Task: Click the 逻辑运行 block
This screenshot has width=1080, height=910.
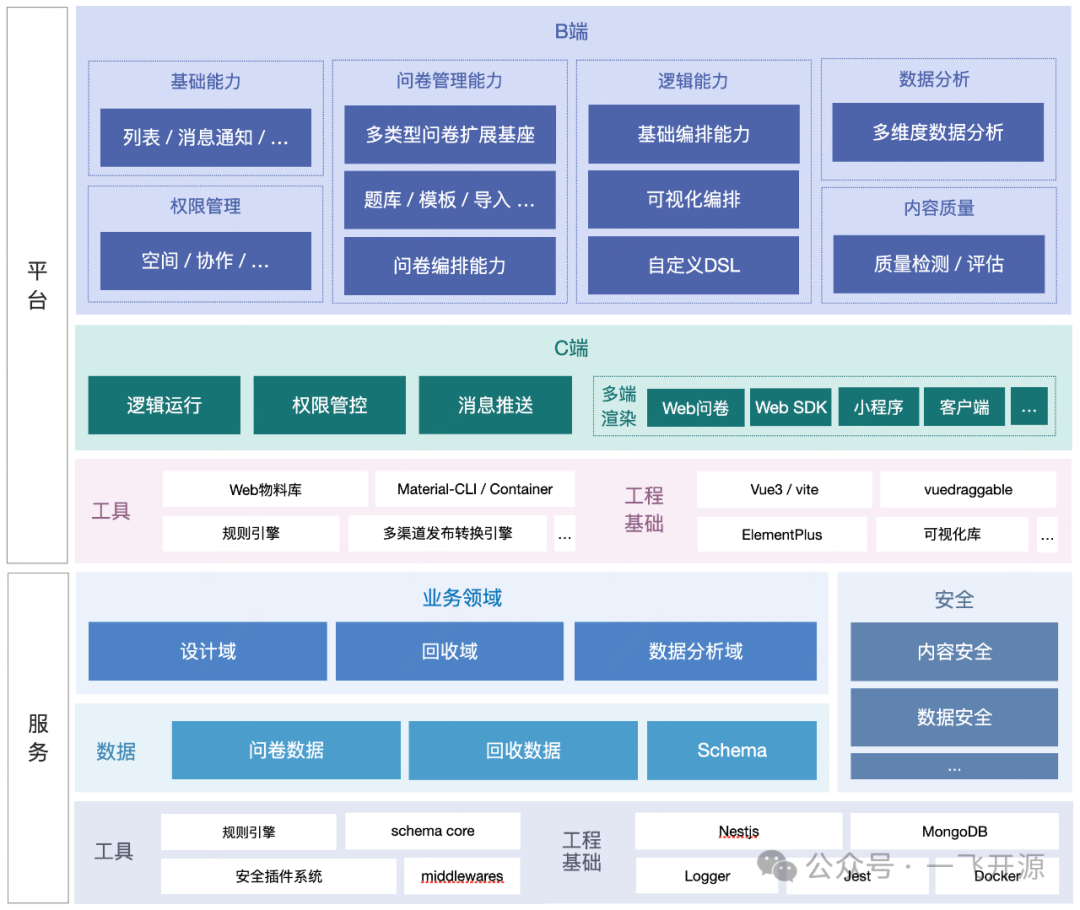Action: tap(165, 405)
